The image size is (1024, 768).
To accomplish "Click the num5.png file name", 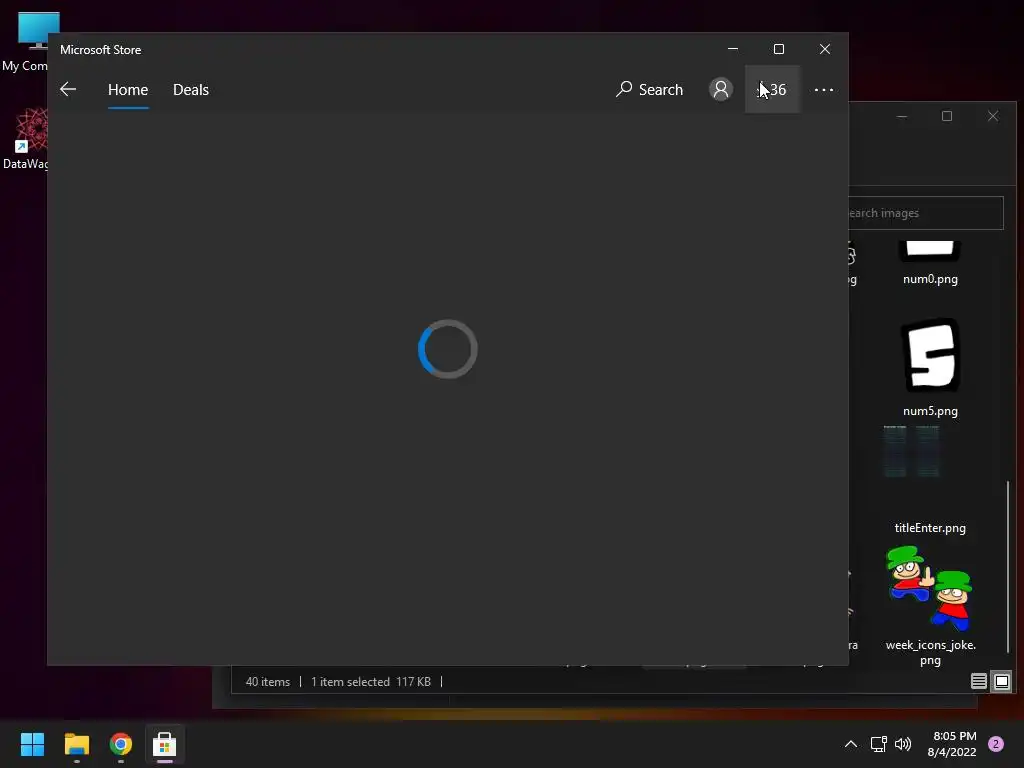I will point(930,411).
